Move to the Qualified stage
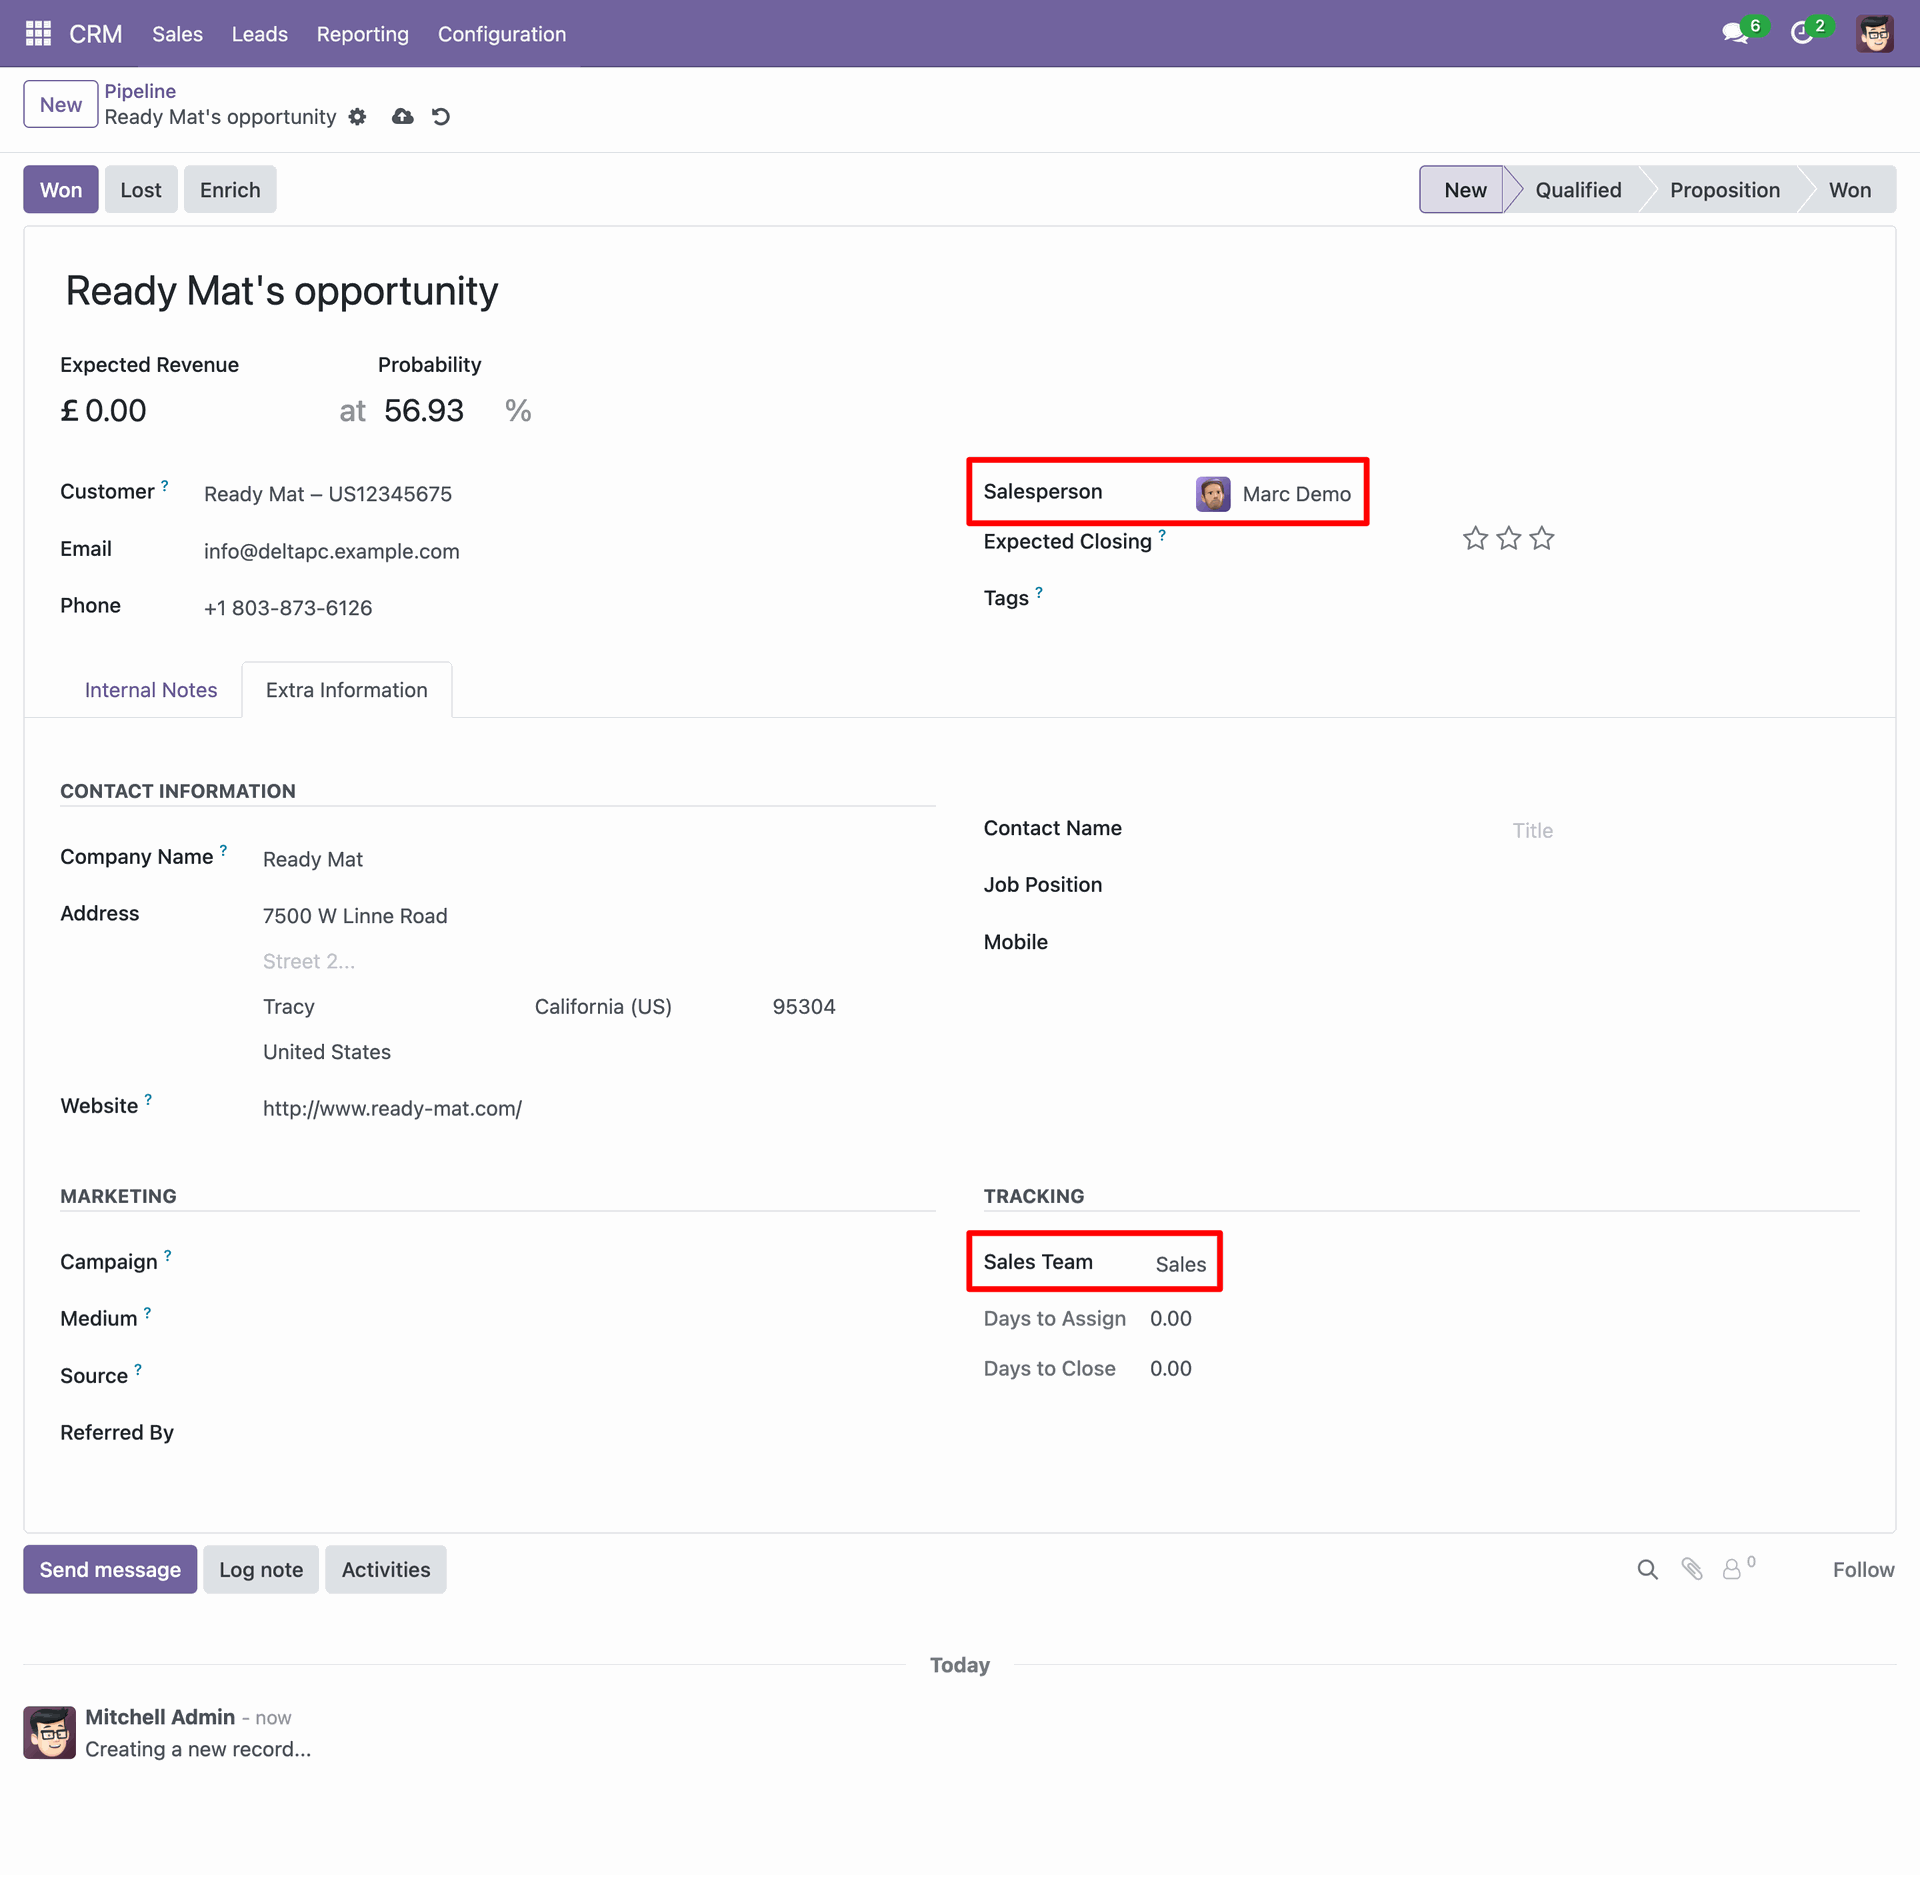The image size is (1920, 1877). [x=1578, y=190]
